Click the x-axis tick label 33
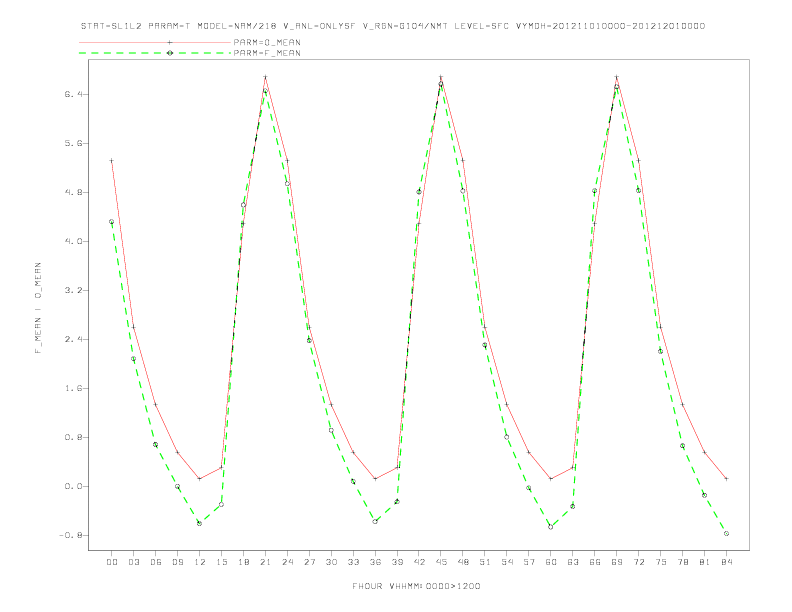This screenshot has width=792, height=612. pyautogui.click(x=353, y=562)
